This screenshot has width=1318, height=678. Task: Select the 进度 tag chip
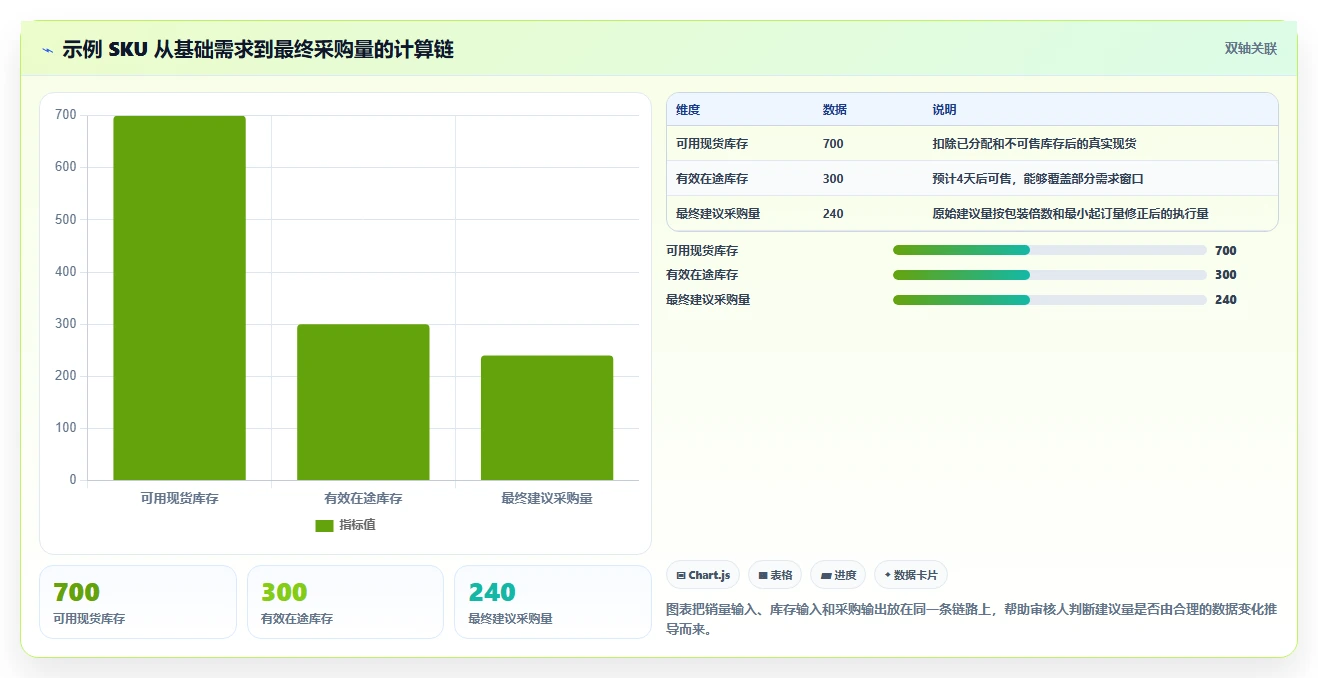coord(839,575)
